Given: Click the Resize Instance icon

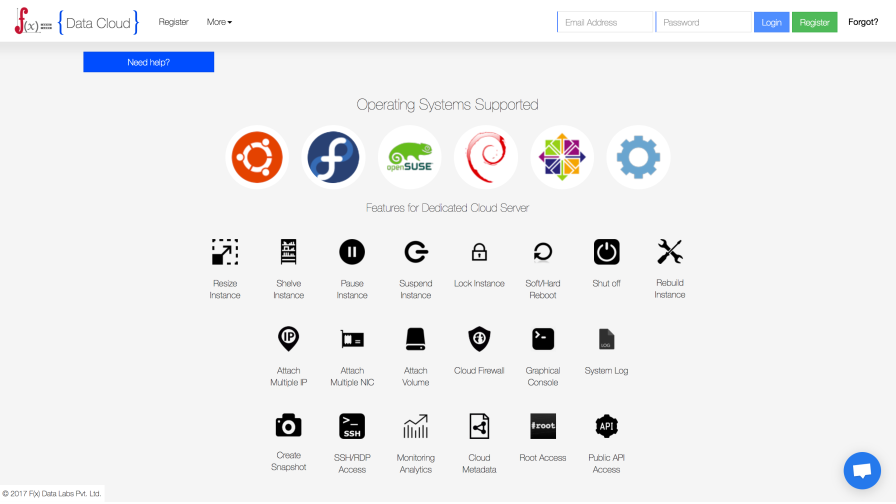Looking at the screenshot, I should pos(225,252).
